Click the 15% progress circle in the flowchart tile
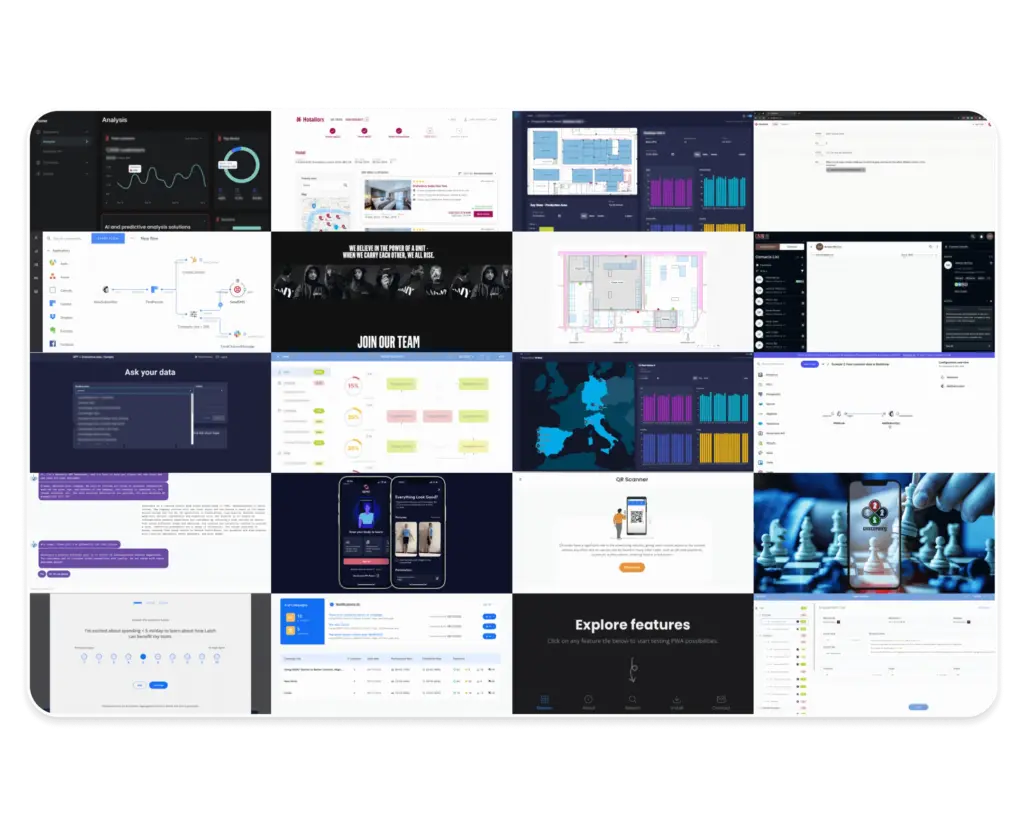The width and height of the screenshot is (1024, 825). pos(353,385)
